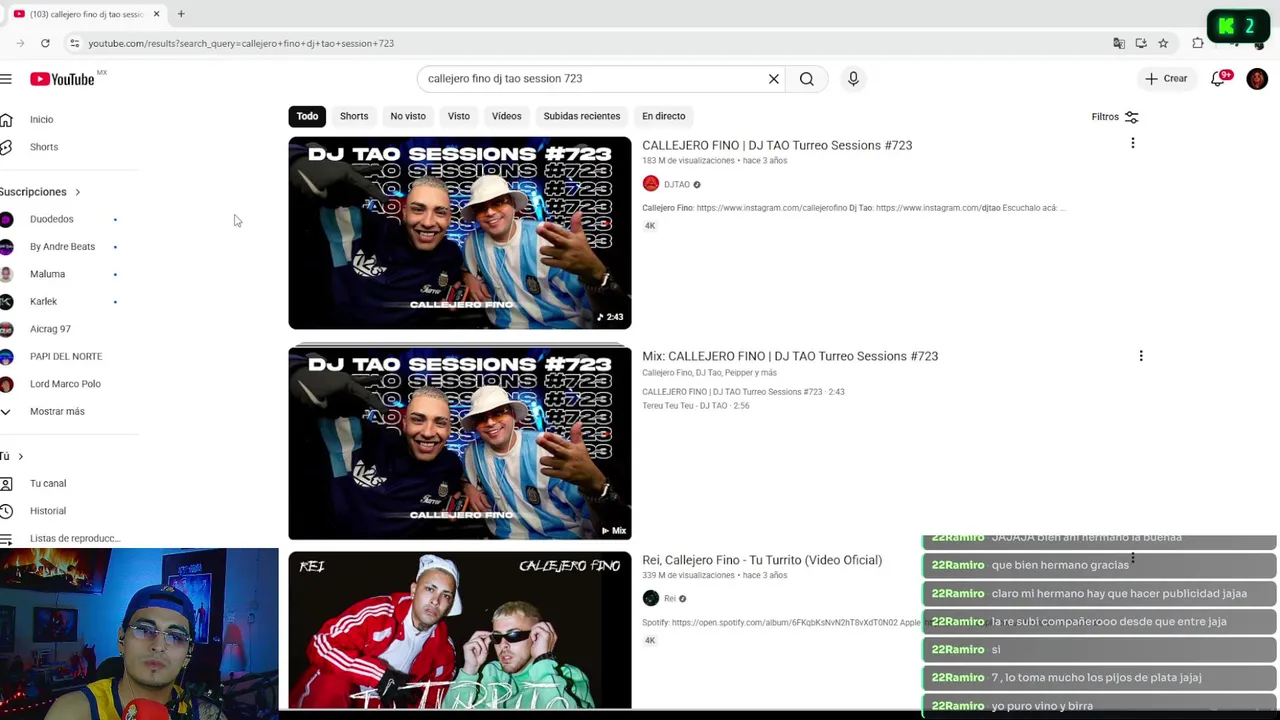
Task: Click the magnifier search button
Action: (x=806, y=79)
